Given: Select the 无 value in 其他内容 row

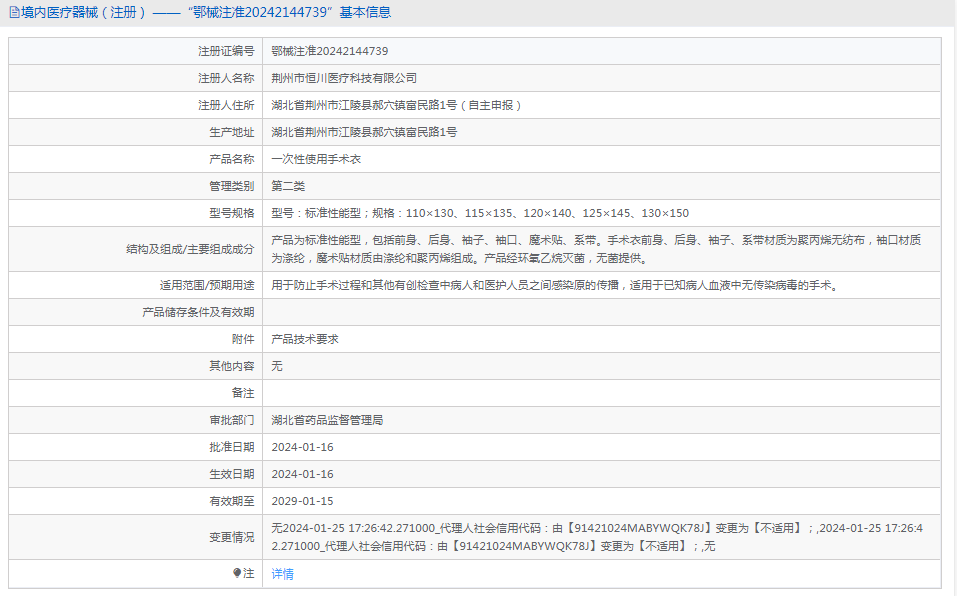Looking at the screenshot, I should point(277,366).
